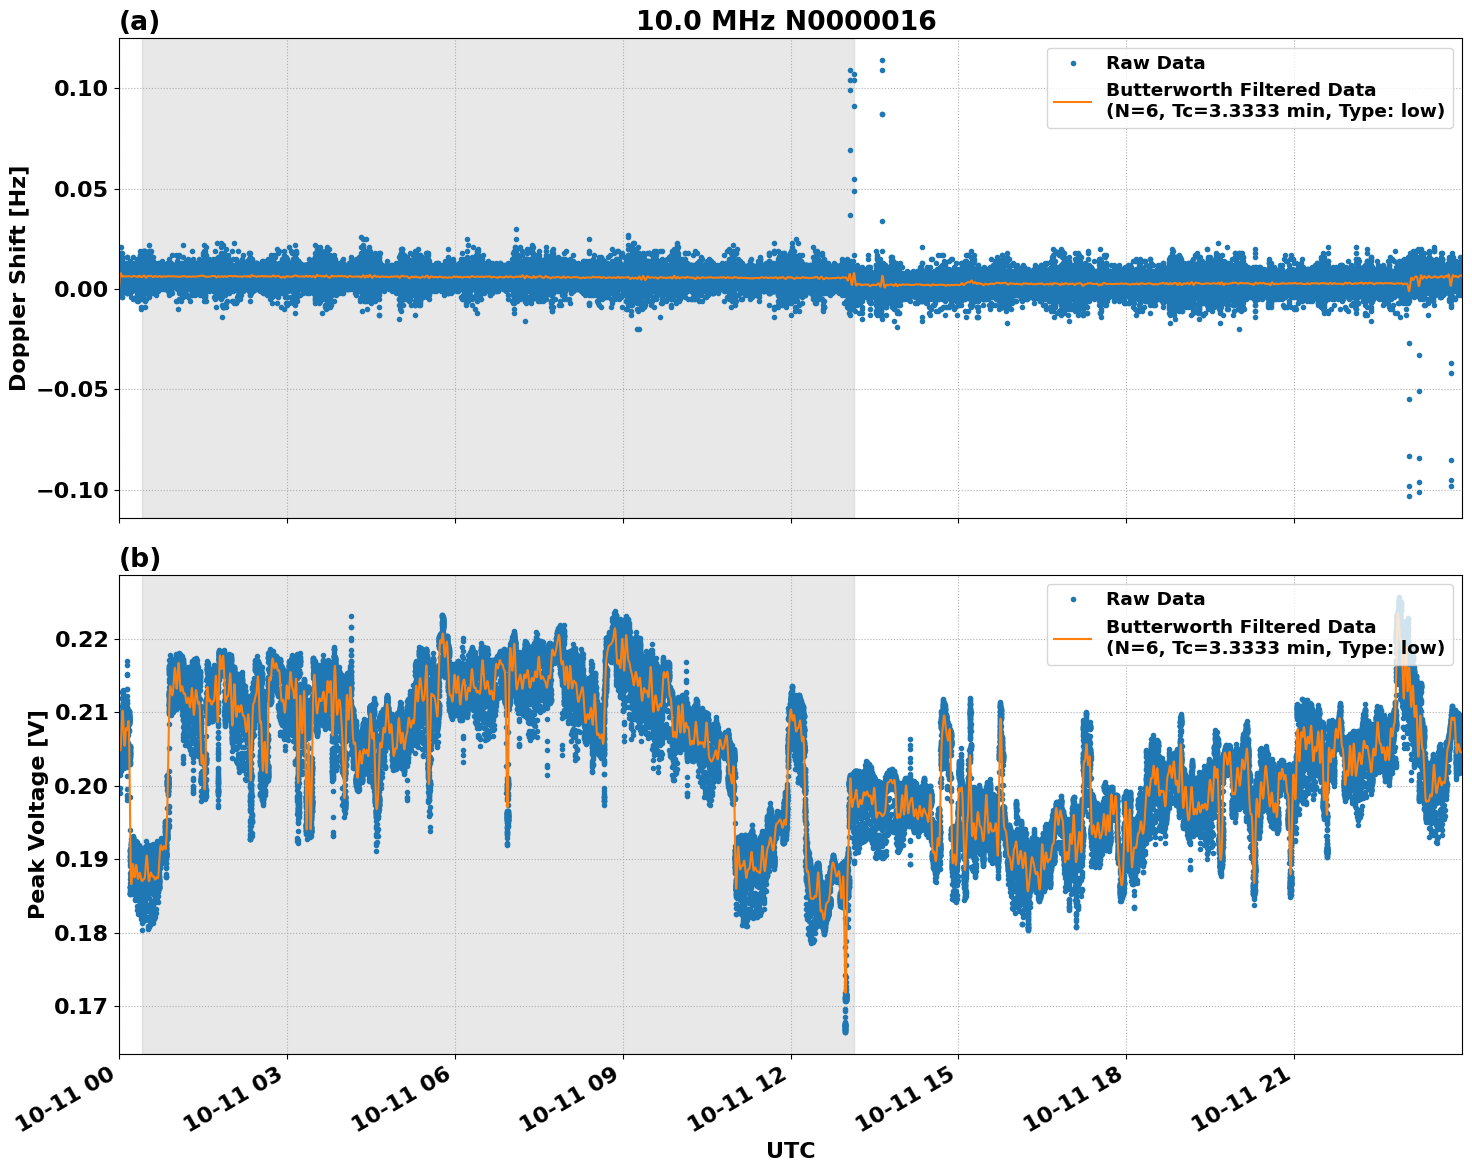Click the "UTC" x-axis label

[790, 1151]
